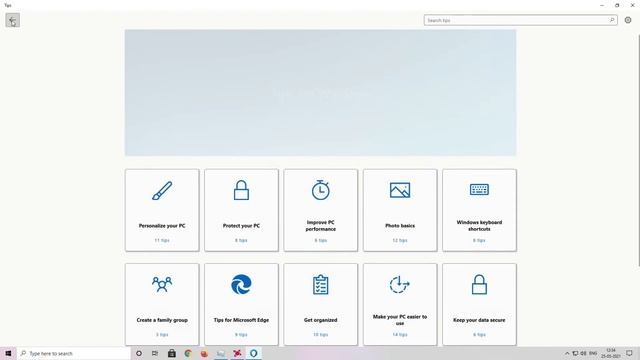Click the taskbar 'Type here to search' box
The width and height of the screenshot is (640, 360).
pyautogui.click(x=73, y=353)
